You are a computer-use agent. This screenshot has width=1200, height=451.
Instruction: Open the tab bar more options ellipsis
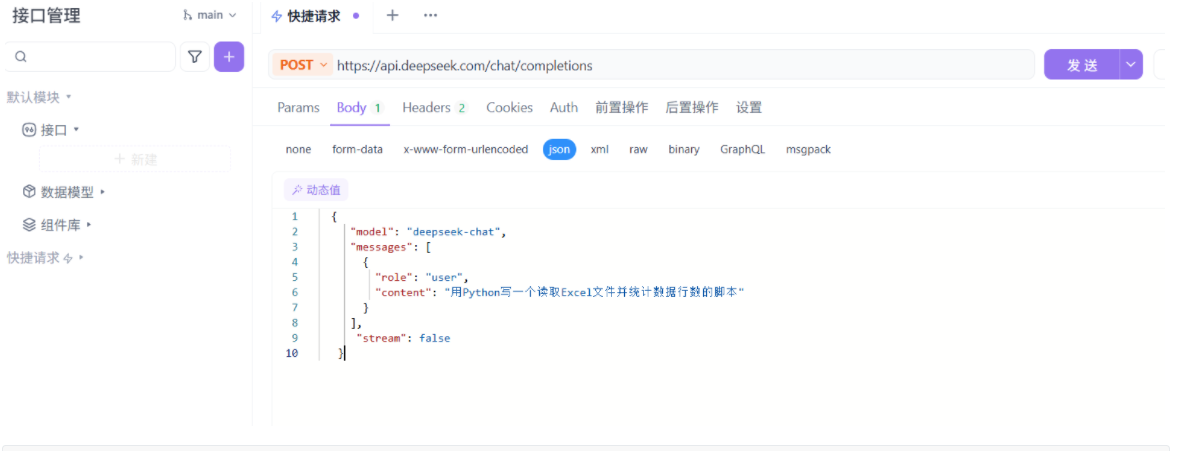430,15
